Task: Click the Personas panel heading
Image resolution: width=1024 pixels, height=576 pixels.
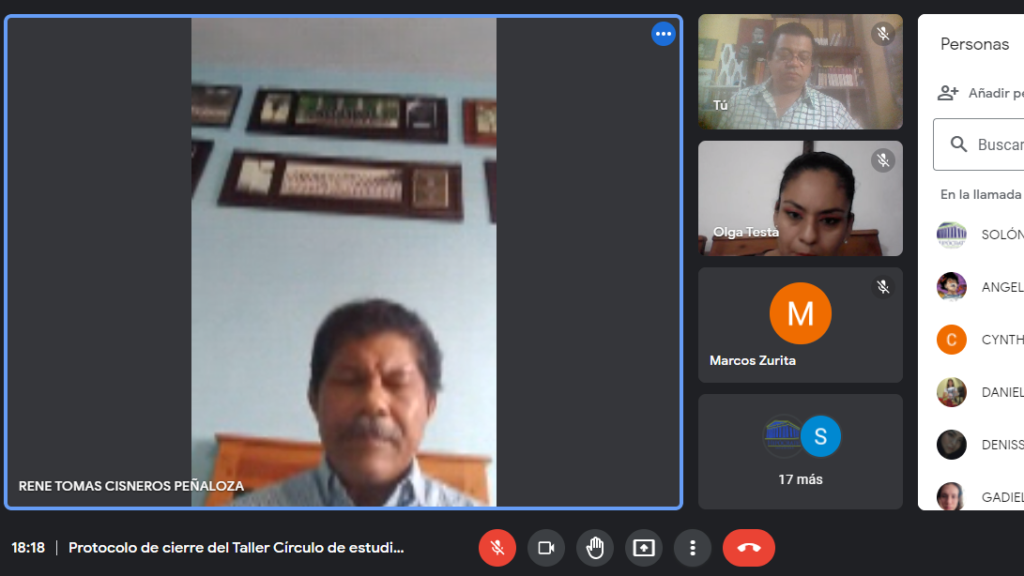Action: coord(974,44)
